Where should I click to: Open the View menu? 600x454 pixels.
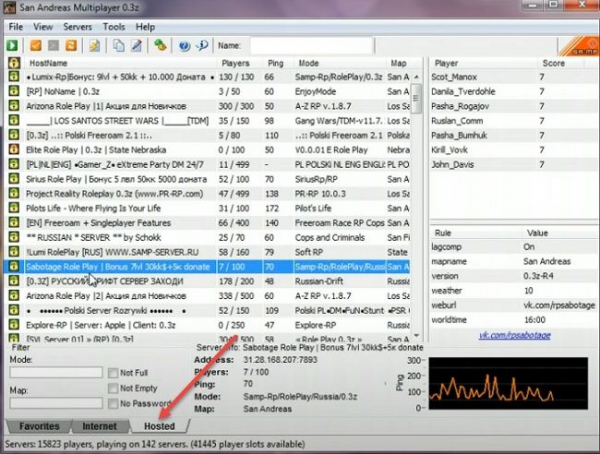click(43, 27)
